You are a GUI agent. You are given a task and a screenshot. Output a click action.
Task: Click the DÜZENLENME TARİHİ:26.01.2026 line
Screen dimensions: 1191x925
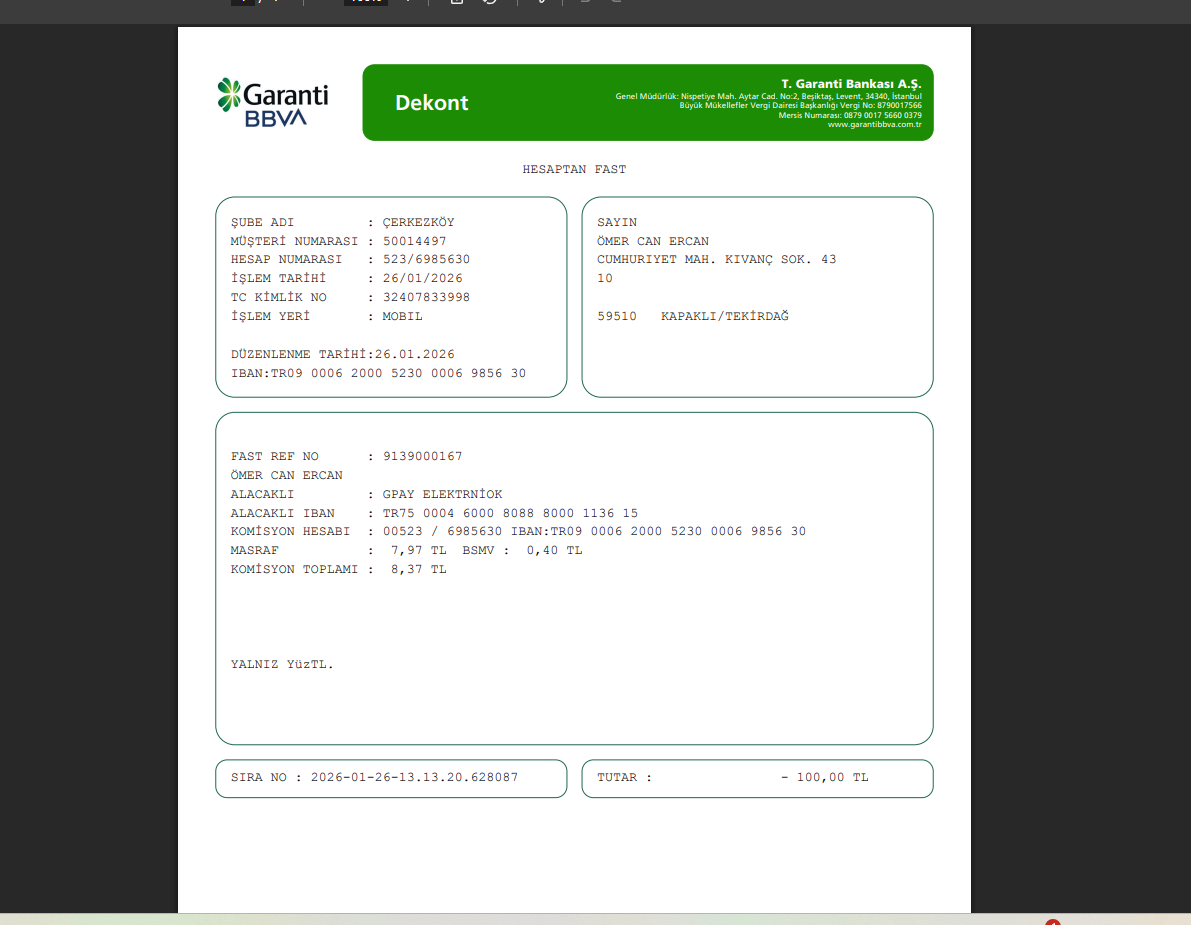click(343, 355)
